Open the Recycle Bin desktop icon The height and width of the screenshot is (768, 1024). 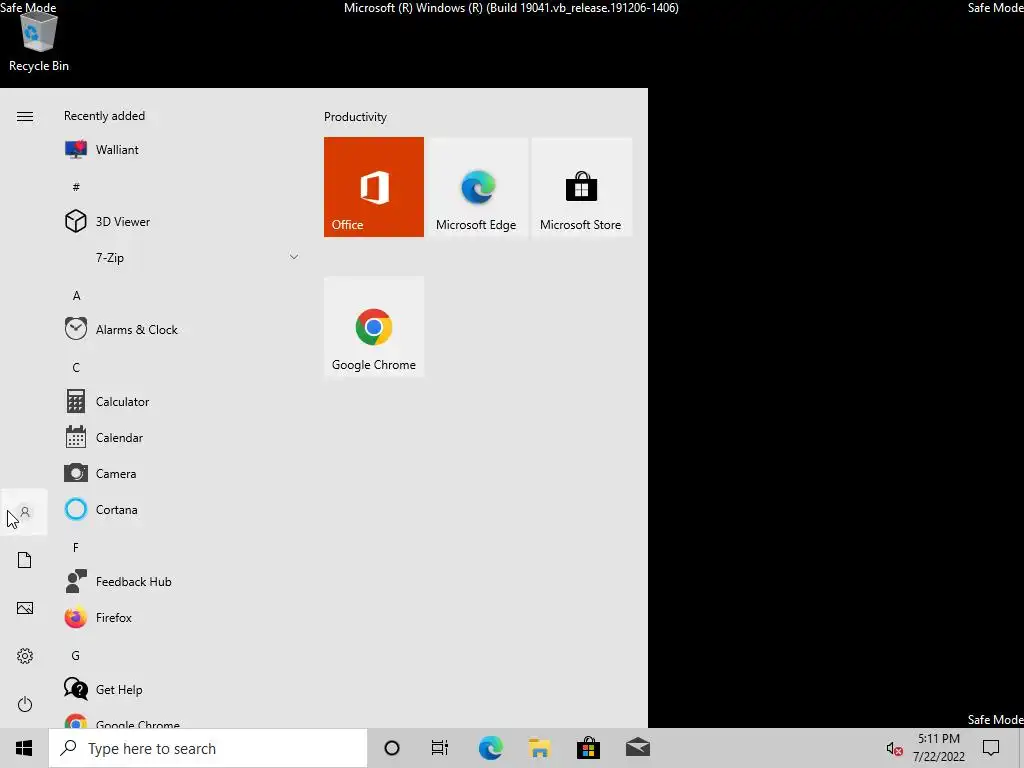pos(39,41)
